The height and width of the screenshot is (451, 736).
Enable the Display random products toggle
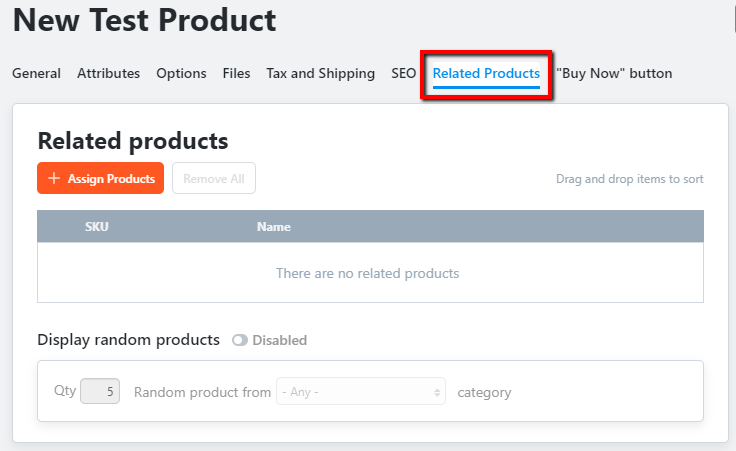point(239,340)
